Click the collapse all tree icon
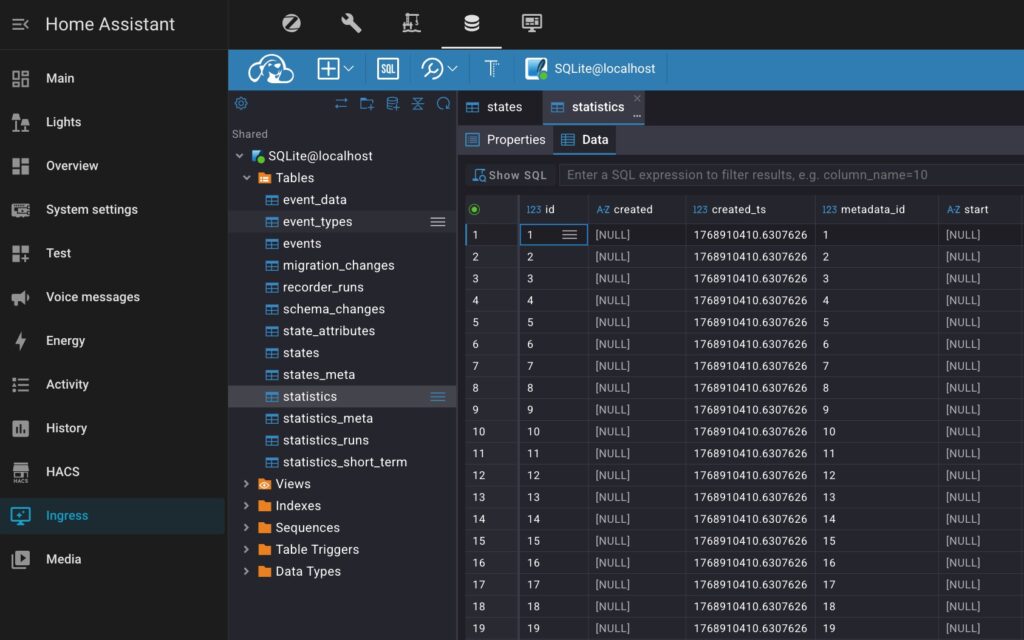 click(x=418, y=103)
